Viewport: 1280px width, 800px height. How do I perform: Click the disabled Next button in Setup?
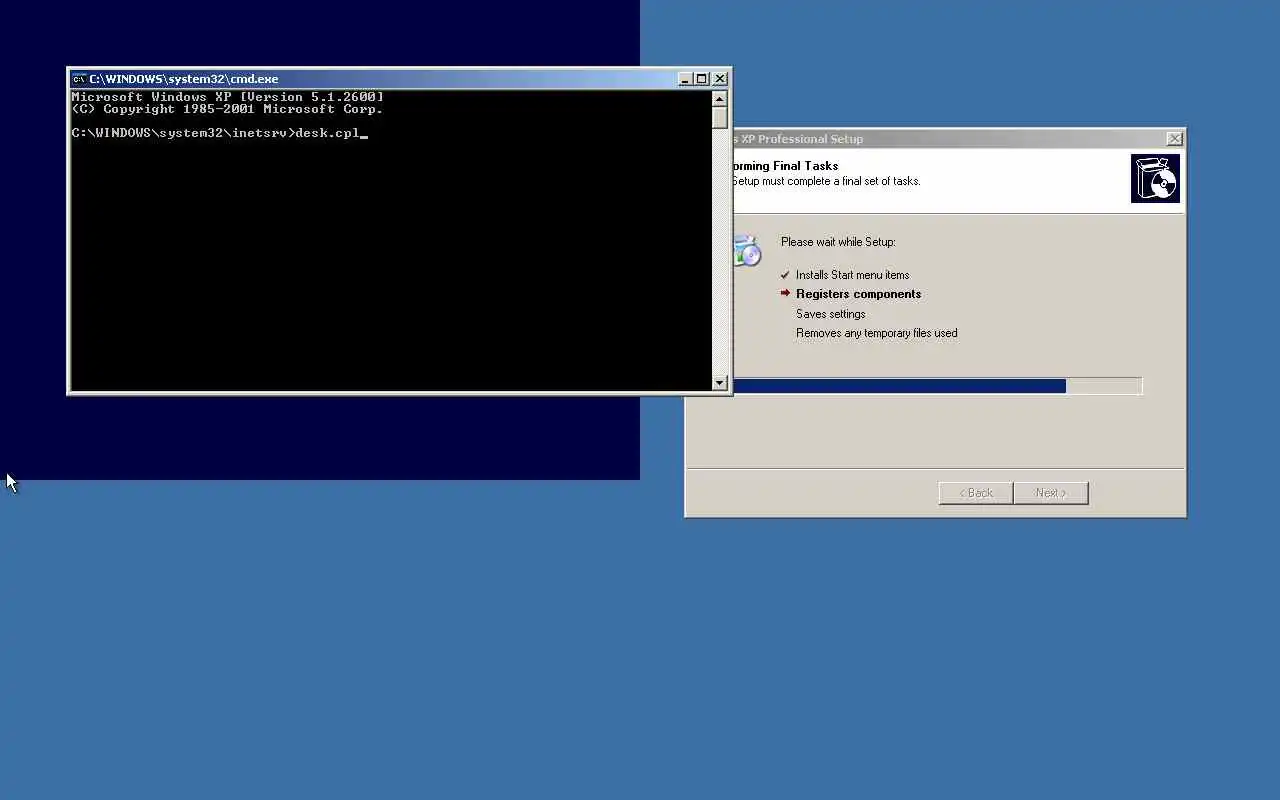pyautogui.click(x=1051, y=493)
